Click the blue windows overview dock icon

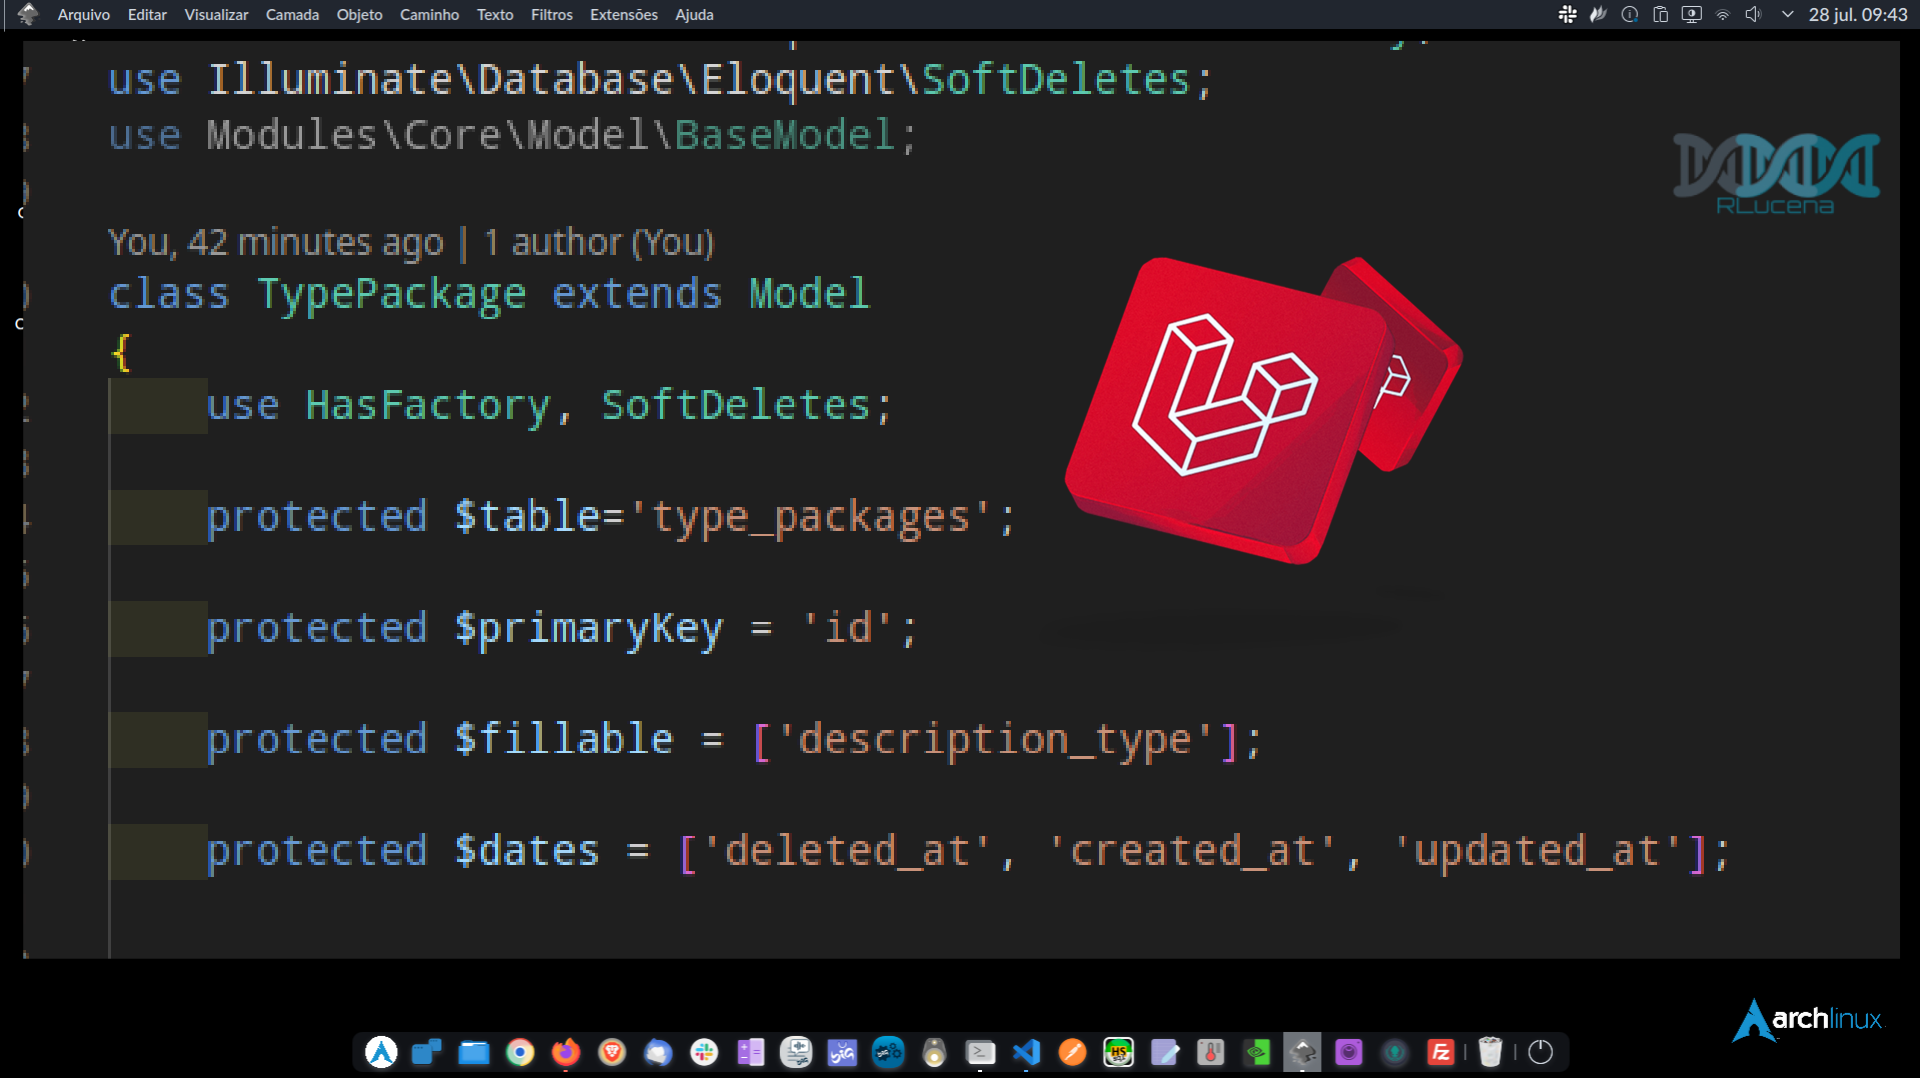[x=427, y=1052]
